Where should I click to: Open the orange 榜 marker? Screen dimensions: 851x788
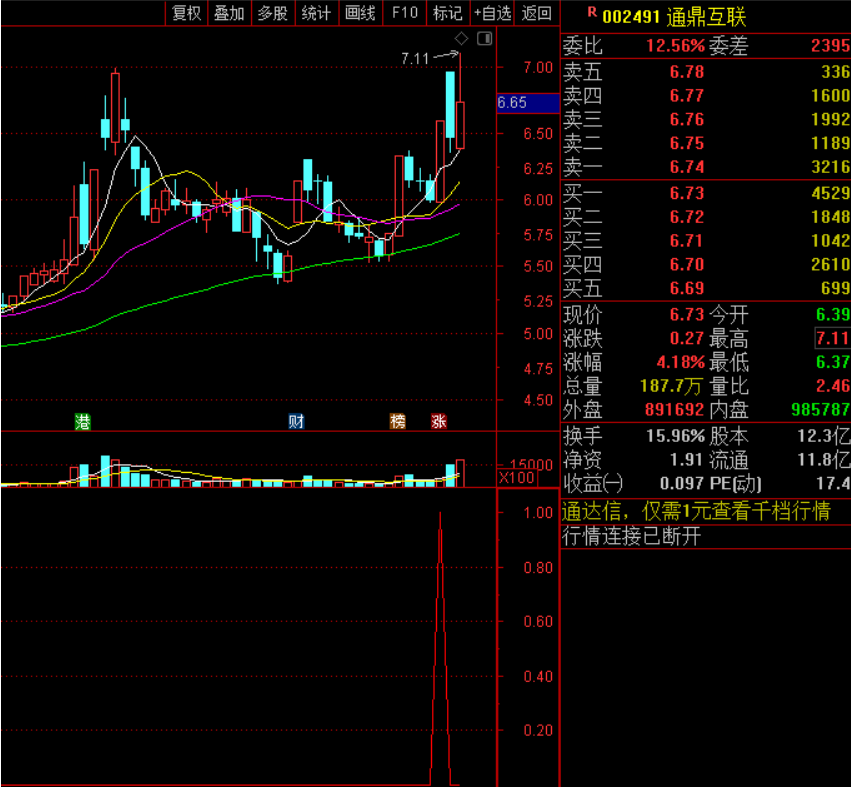click(398, 422)
